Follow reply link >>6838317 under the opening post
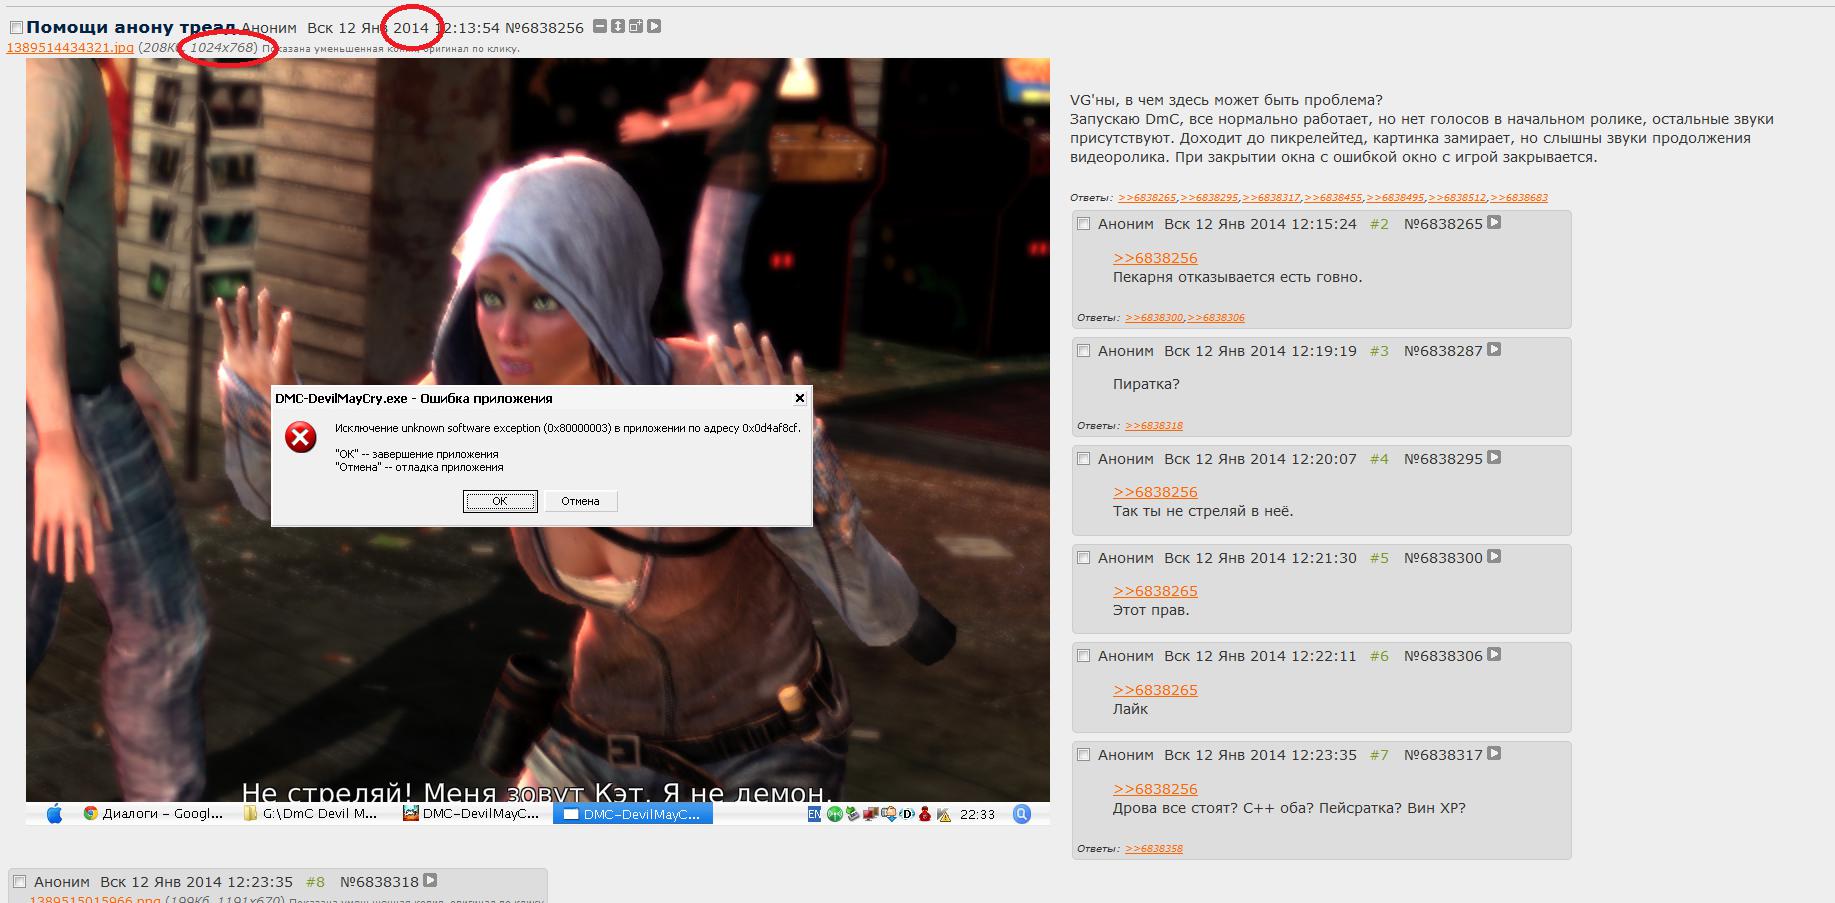The width and height of the screenshot is (1835, 903). pyautogui.click(x=1271, y=198)
